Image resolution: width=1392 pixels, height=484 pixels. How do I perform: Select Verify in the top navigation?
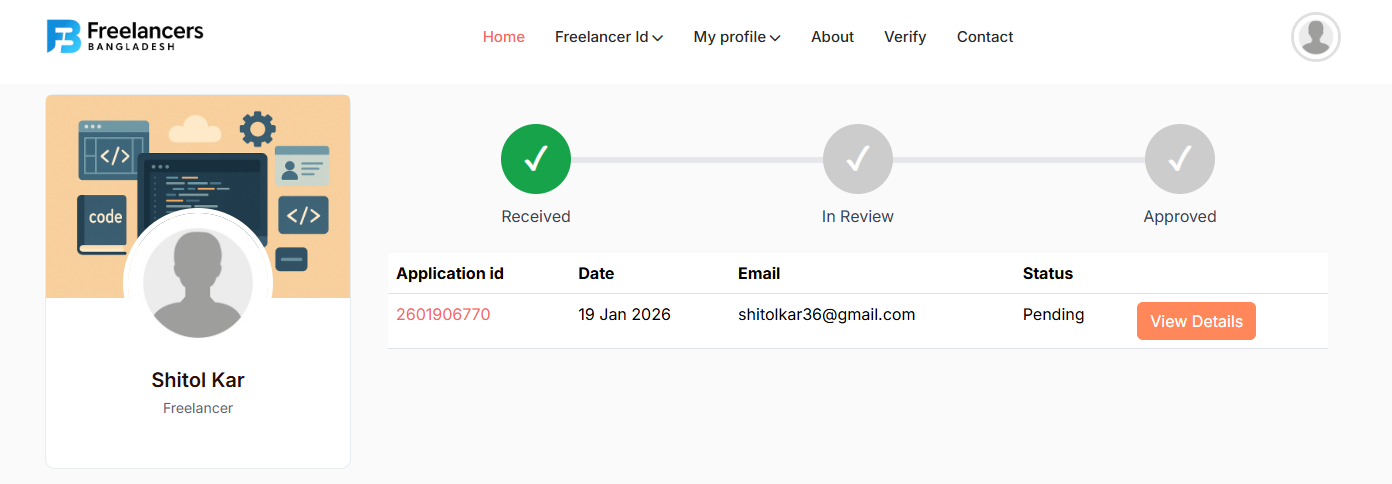pos(905,37)
